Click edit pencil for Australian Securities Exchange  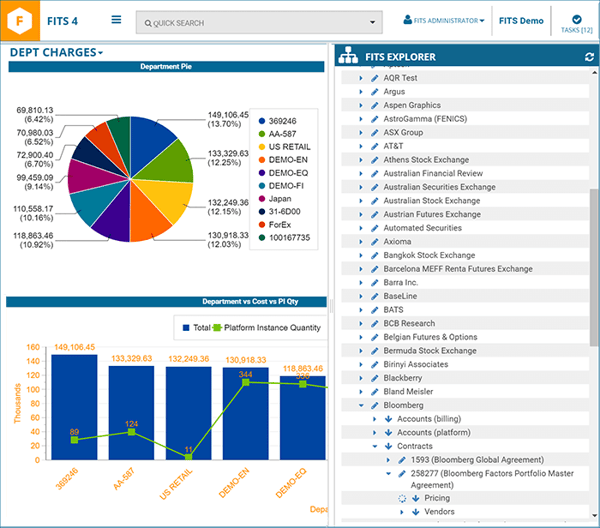pos(375,187)
